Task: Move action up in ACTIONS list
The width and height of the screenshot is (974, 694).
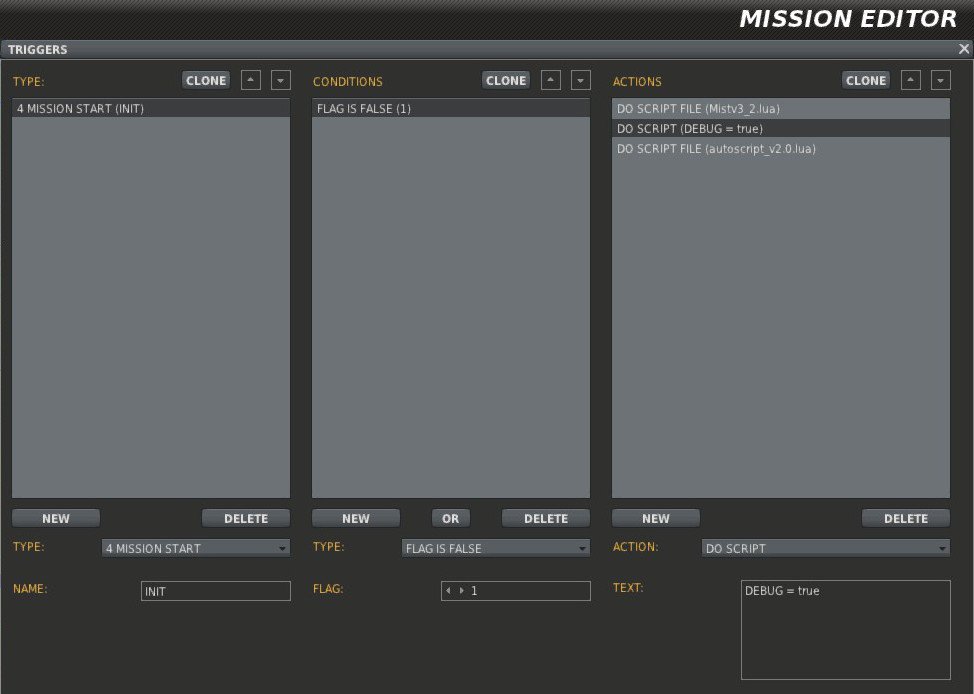Action: pos(911,80)
